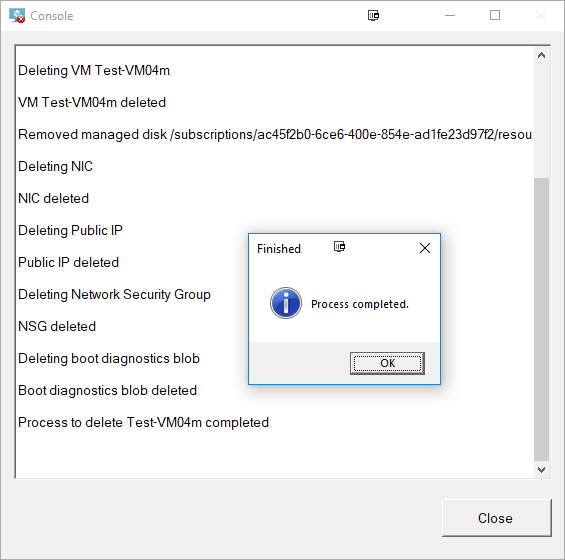Click the scrollbar up arrow
This screenshot has width=565, height=560.
tap(541, 55)
